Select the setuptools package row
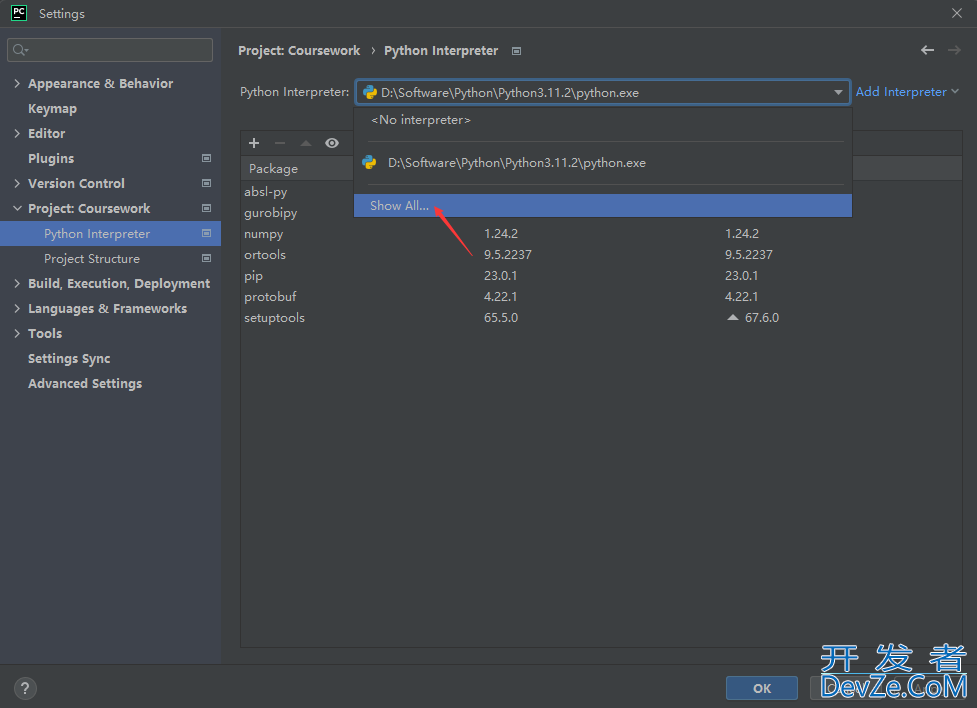 pyautogui.click(x=601, y=317)
